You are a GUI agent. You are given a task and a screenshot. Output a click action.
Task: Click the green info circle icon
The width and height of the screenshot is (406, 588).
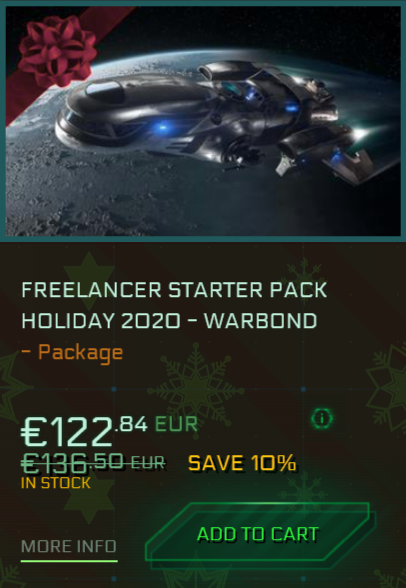pos(322,418)
